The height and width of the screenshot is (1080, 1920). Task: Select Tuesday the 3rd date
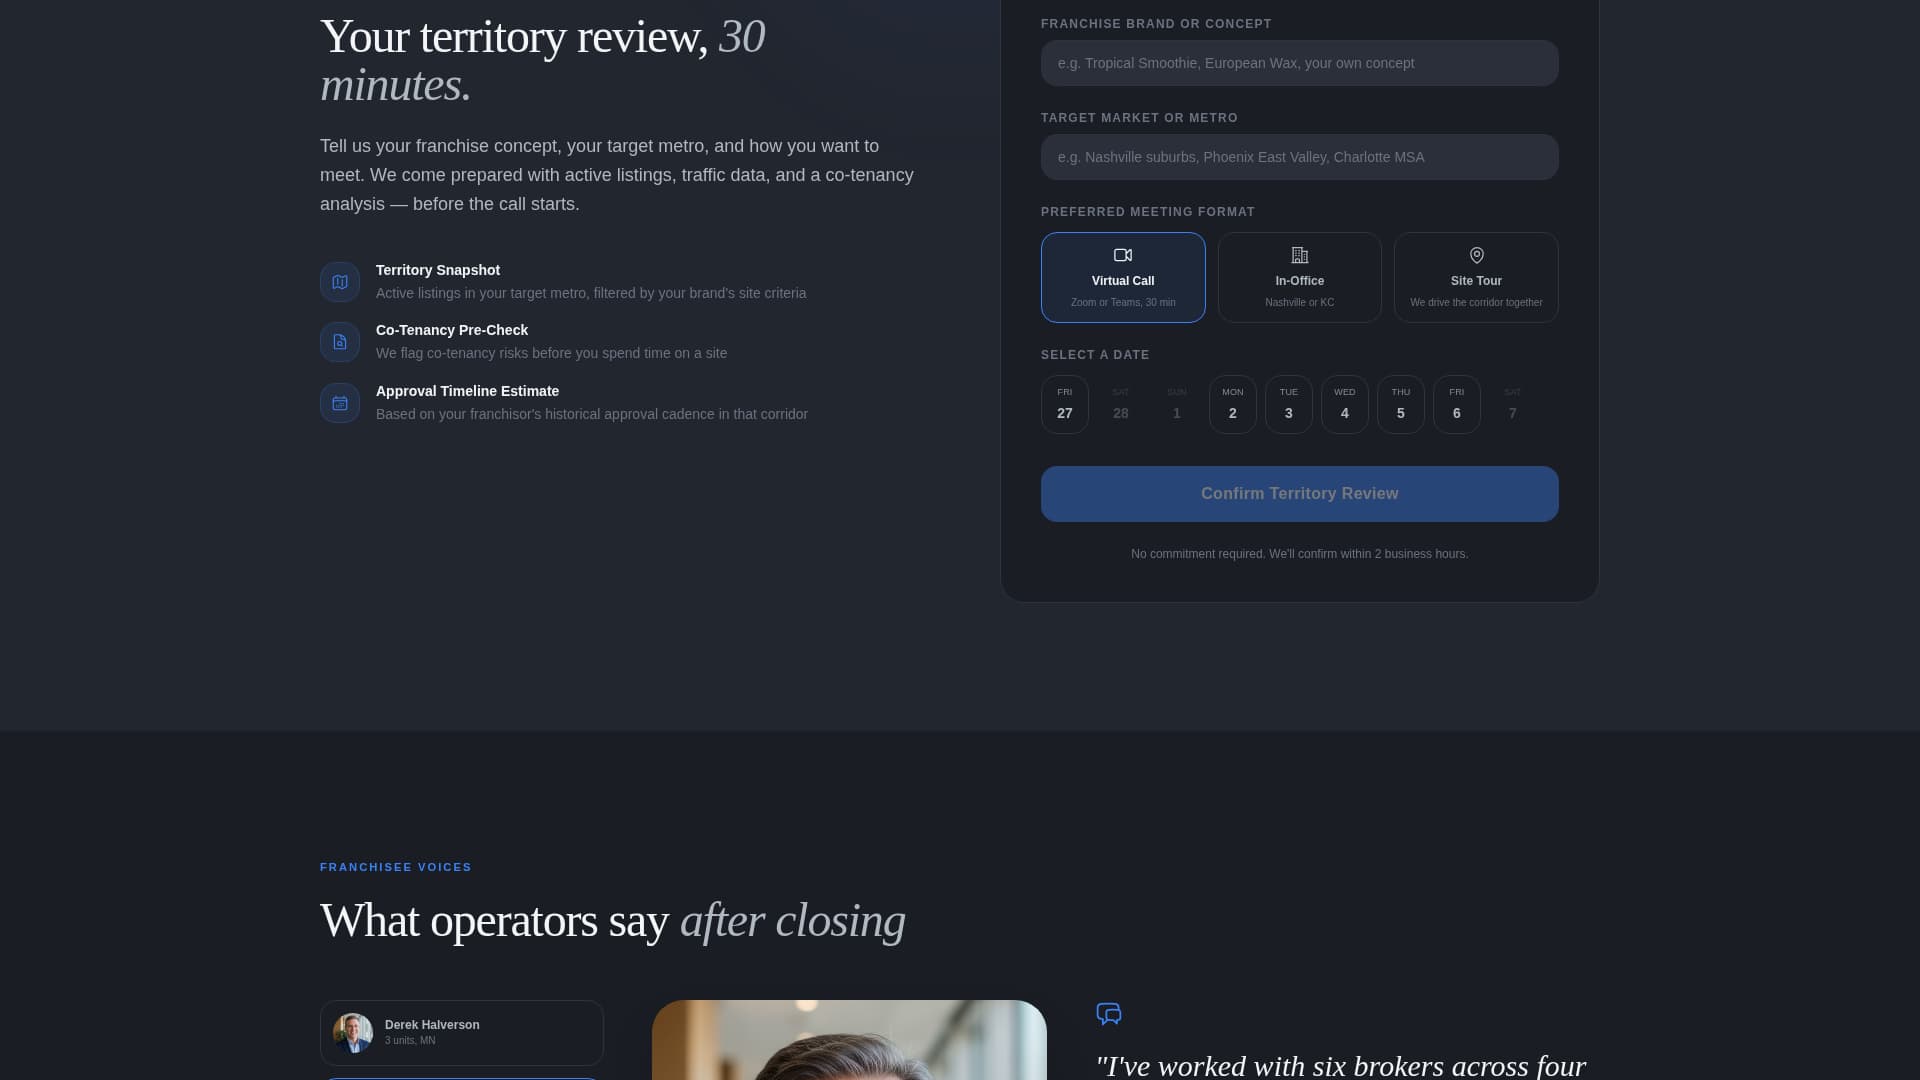click(1288, 404)
